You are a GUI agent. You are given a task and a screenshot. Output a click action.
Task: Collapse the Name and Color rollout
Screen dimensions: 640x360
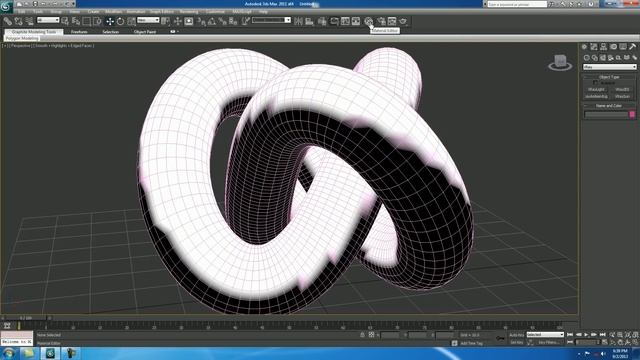coord(609,106)
